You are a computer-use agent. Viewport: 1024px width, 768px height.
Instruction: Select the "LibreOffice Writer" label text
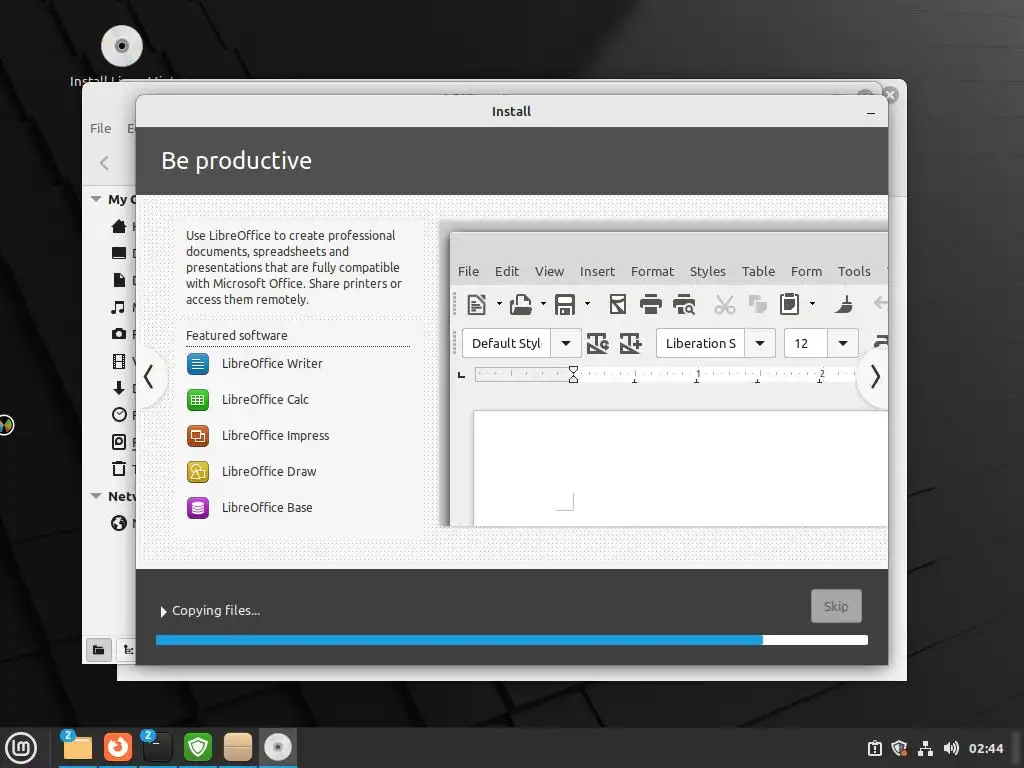pyautogui.click(x=272, y=364)
